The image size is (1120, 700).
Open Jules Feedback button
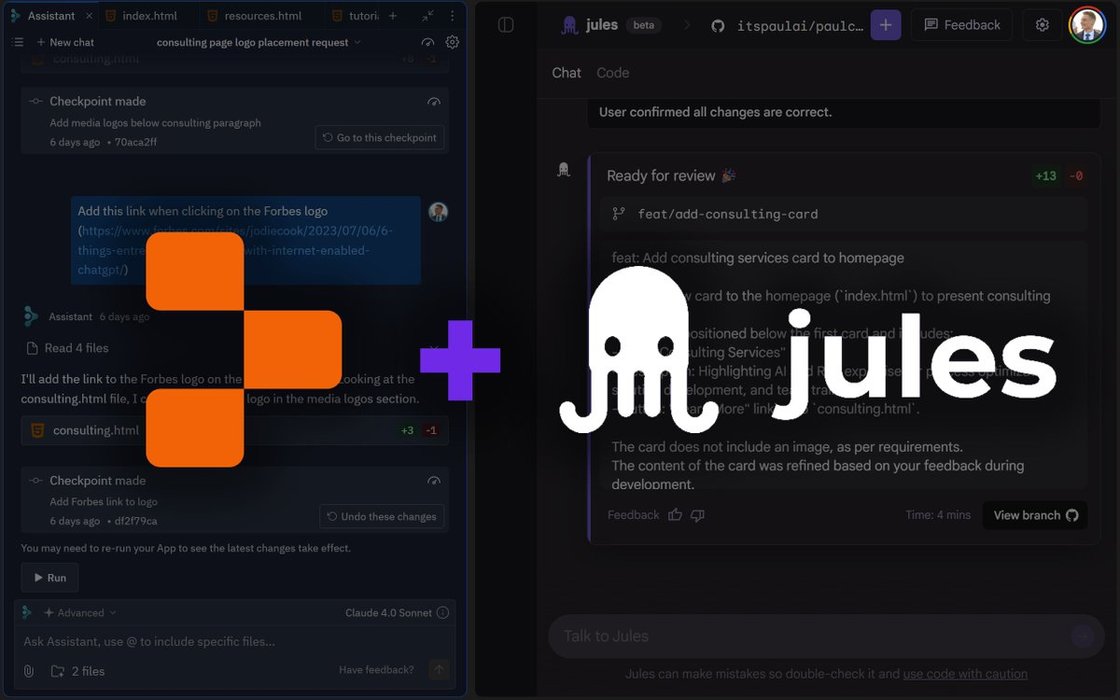[962, 25]
